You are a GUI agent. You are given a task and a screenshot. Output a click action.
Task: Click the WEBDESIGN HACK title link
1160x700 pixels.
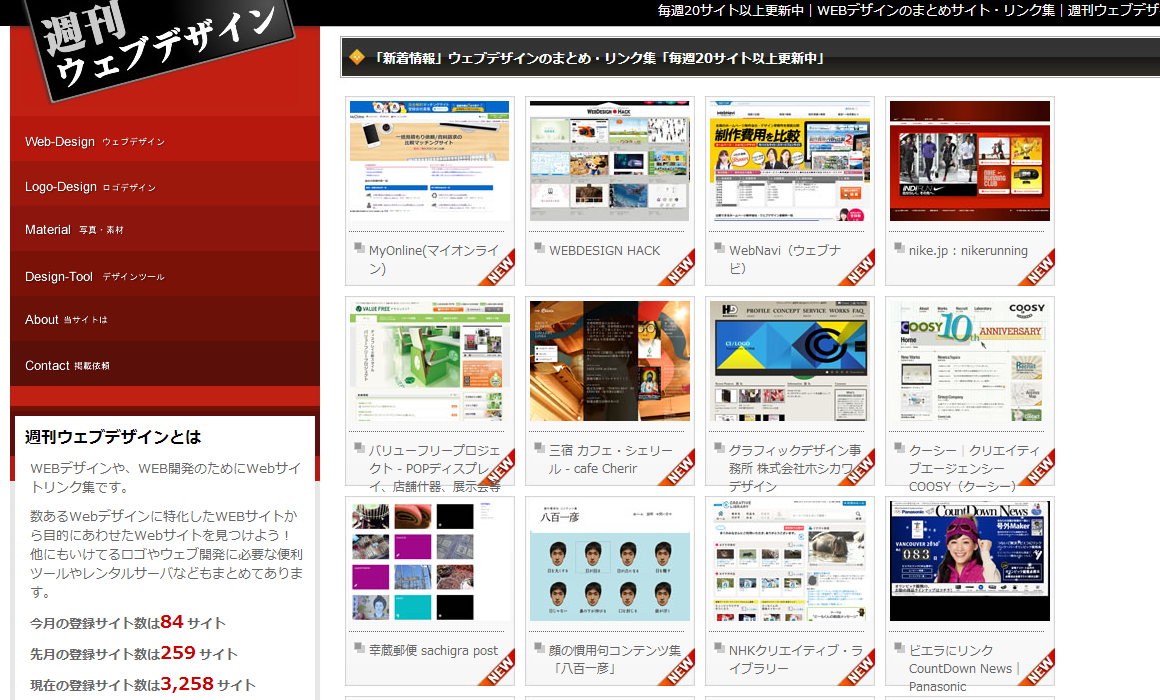604,251
